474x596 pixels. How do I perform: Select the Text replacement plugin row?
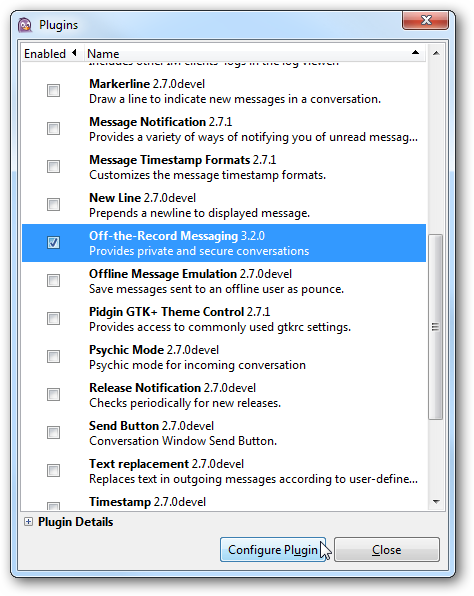[x=224, y=471]
